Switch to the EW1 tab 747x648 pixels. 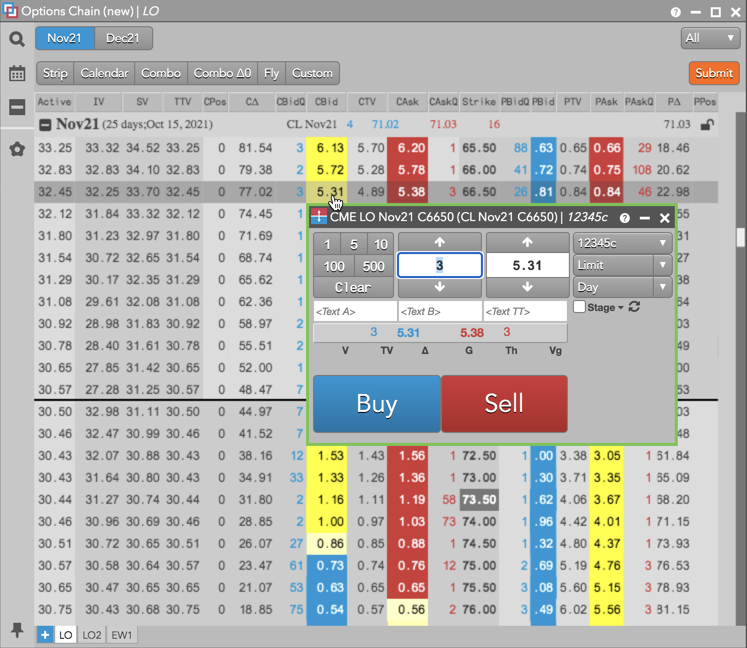122,634
